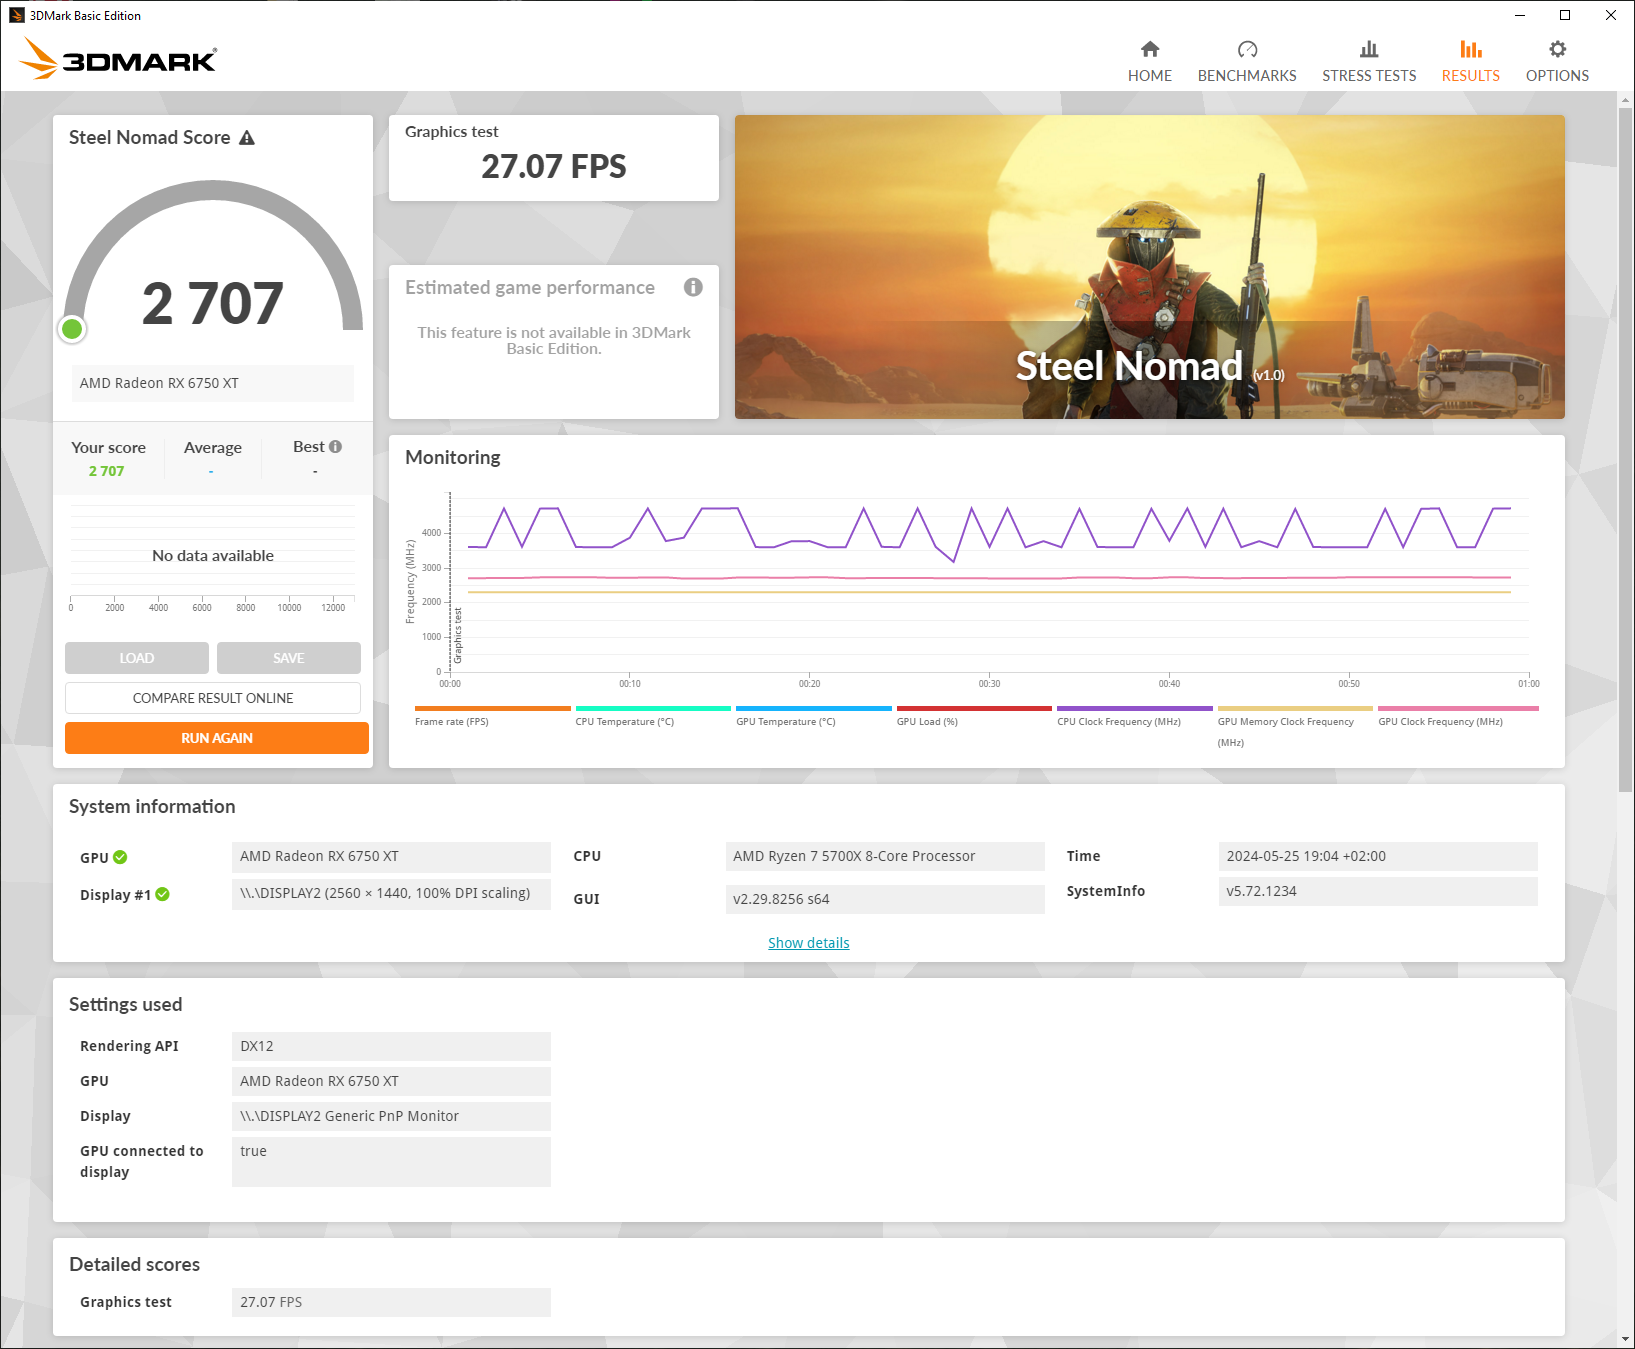This screenshot has width=1635, height=1349.
Task: Select the RESULTS chart icon
Action: pyautogui.click(x=1471, y=49)
